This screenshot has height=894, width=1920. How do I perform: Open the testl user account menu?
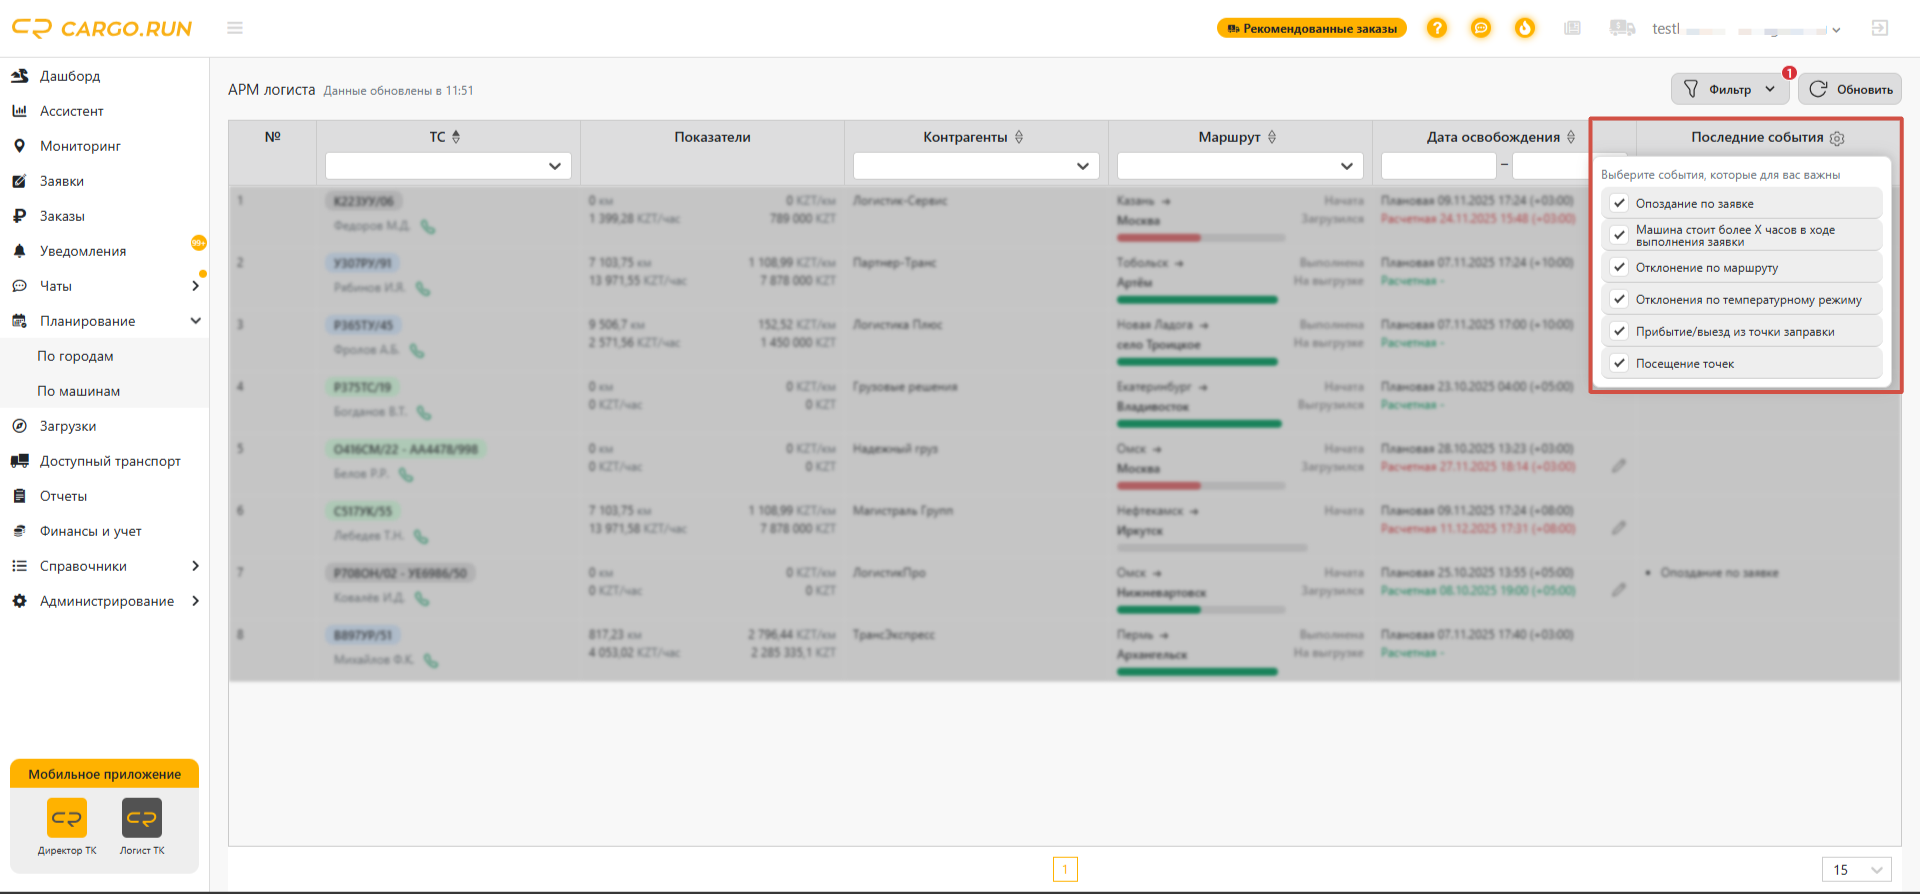[1746, 29]
